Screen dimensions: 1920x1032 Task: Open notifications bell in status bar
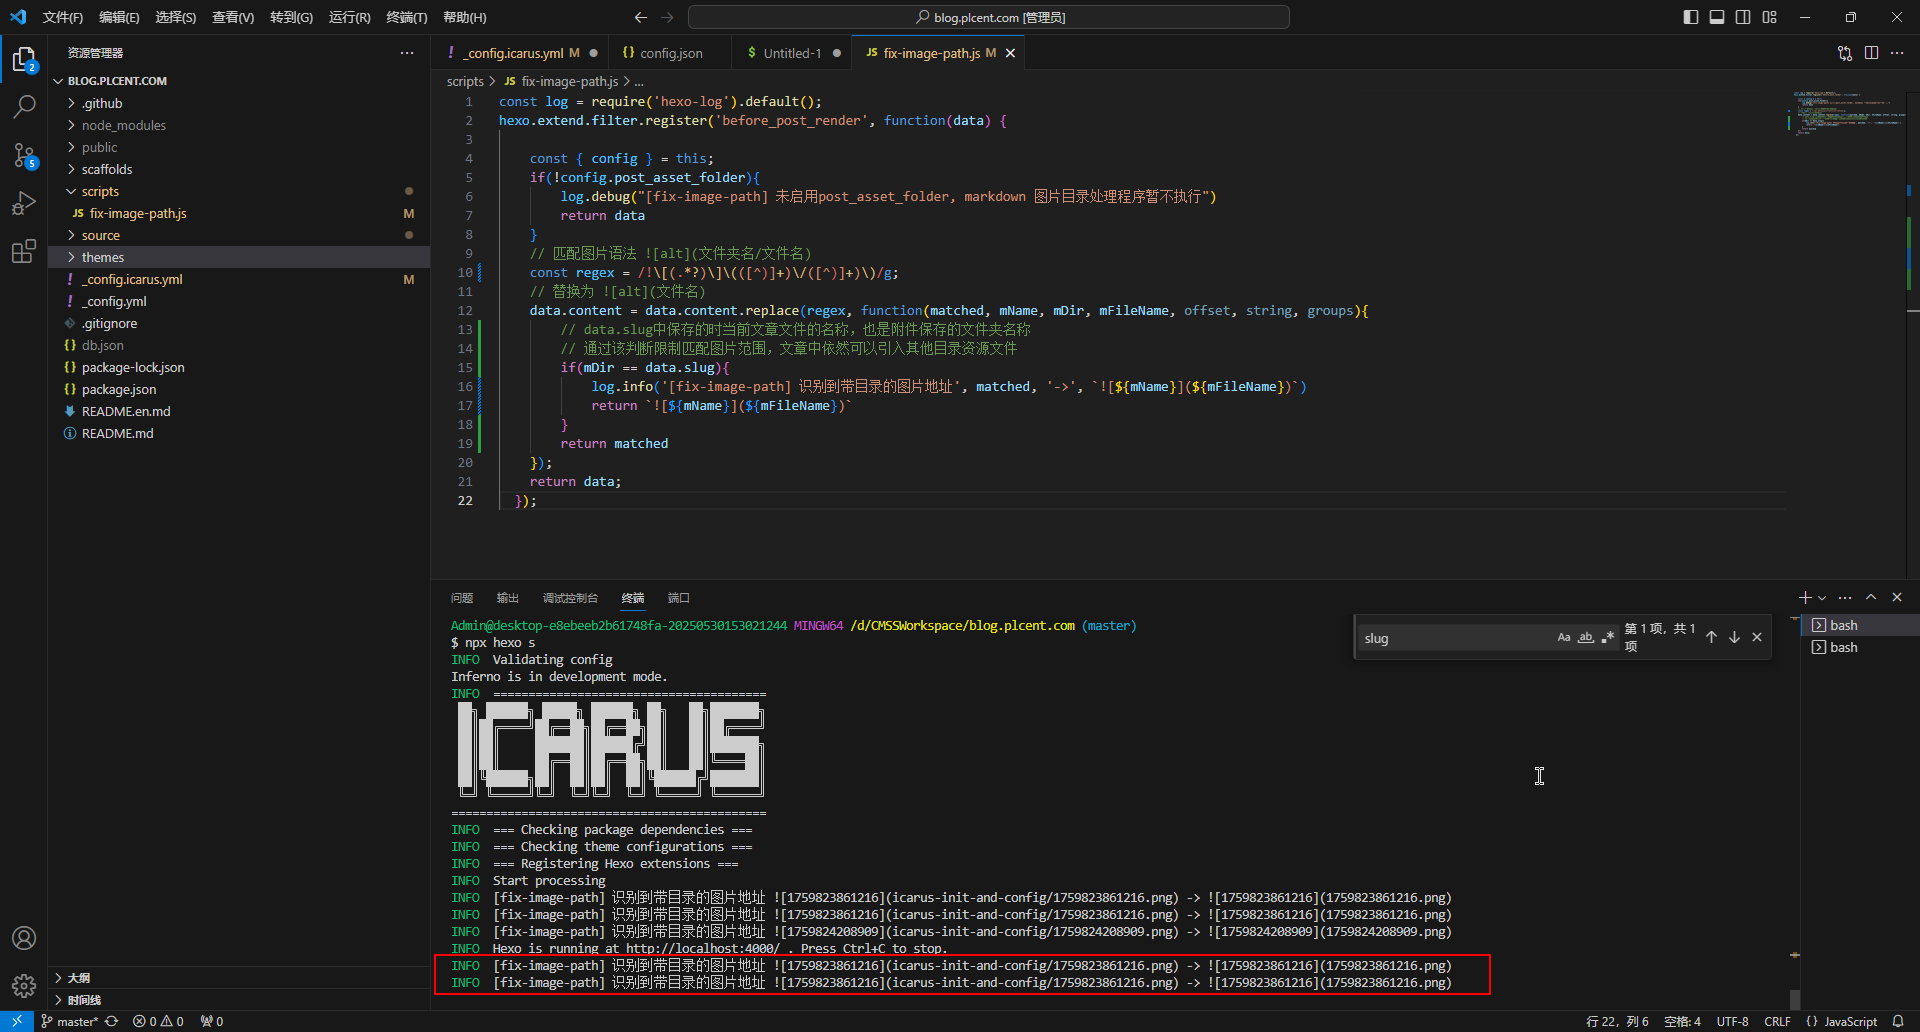pyautogui.click(x=1898, y=1021)
